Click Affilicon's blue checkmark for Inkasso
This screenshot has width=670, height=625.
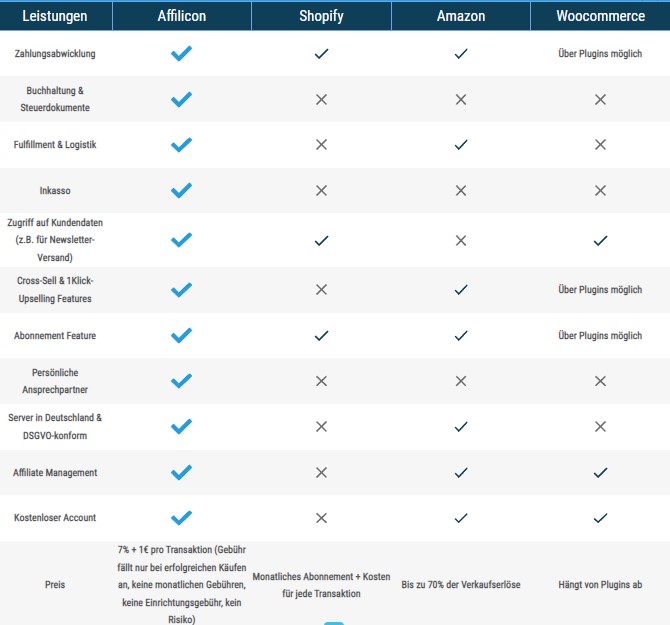(182, 191)
